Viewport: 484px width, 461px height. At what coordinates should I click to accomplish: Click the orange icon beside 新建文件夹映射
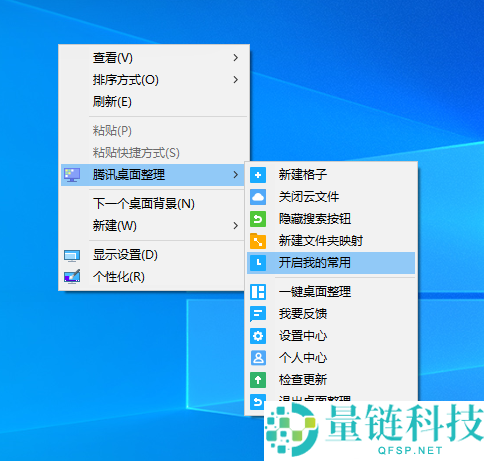tap(258, 241)
